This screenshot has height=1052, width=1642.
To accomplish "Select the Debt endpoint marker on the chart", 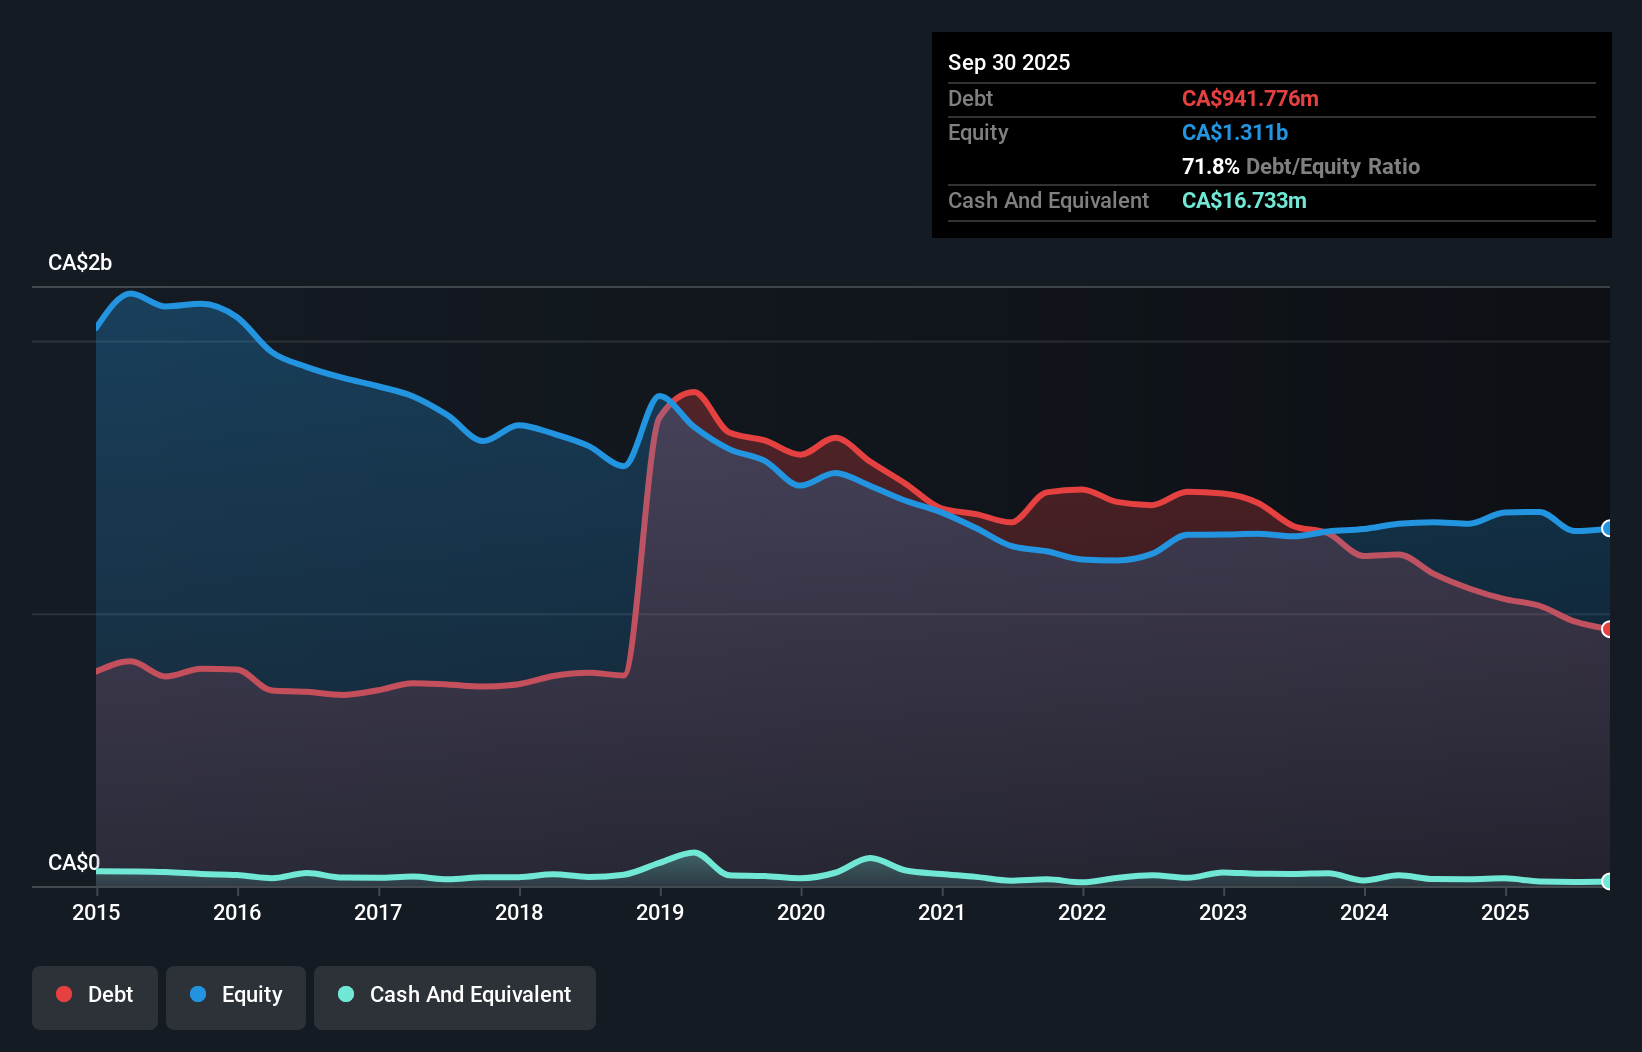I will [1607, 630].
